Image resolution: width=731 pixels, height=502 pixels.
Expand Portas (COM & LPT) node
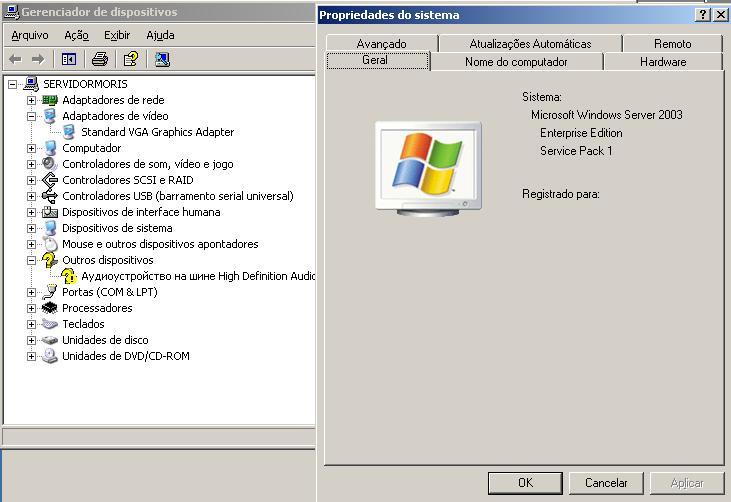click(x=31, y=292)
